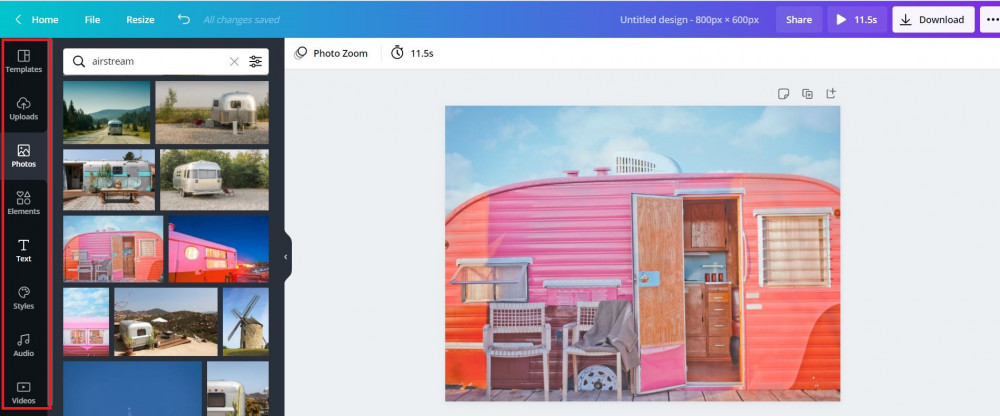Select the pink trailer at night photo
The width and height of the screenshot is (1000, 416).
(x=219, y=249)
